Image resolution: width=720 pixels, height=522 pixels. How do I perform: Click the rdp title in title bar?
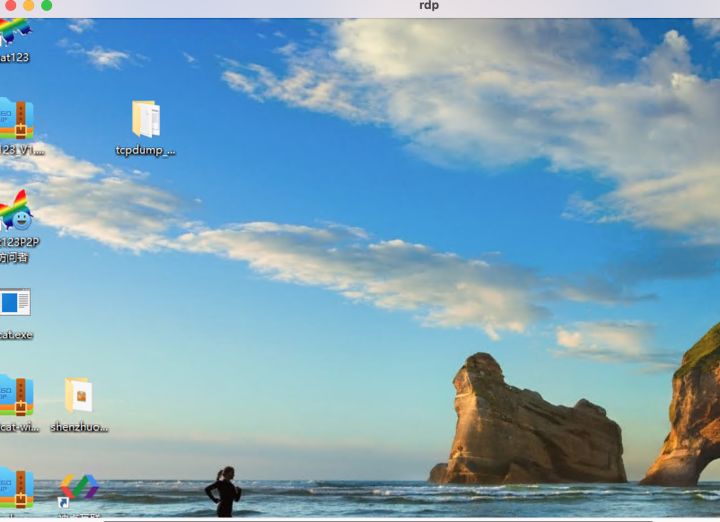[428, 6]
